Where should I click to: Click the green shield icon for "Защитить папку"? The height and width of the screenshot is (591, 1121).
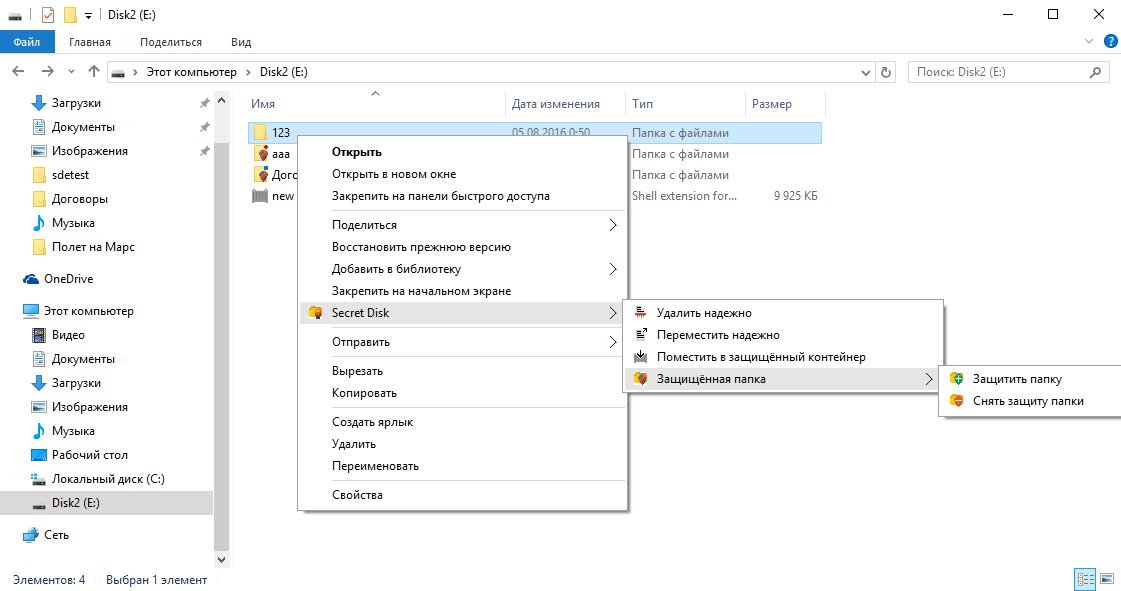955,378
